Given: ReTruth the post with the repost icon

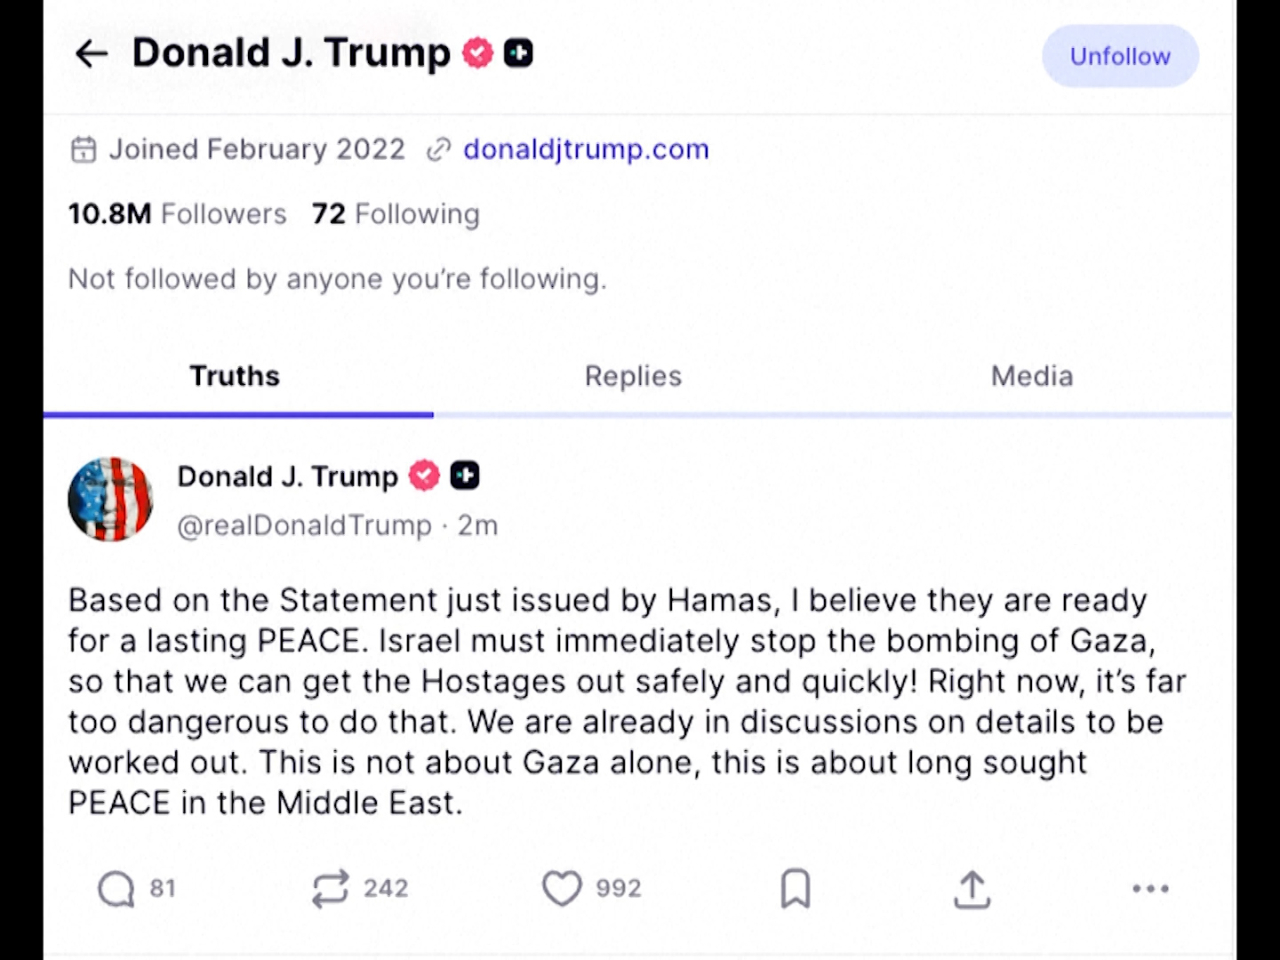Looking at the screenshot, I should [x=330, y=888].
